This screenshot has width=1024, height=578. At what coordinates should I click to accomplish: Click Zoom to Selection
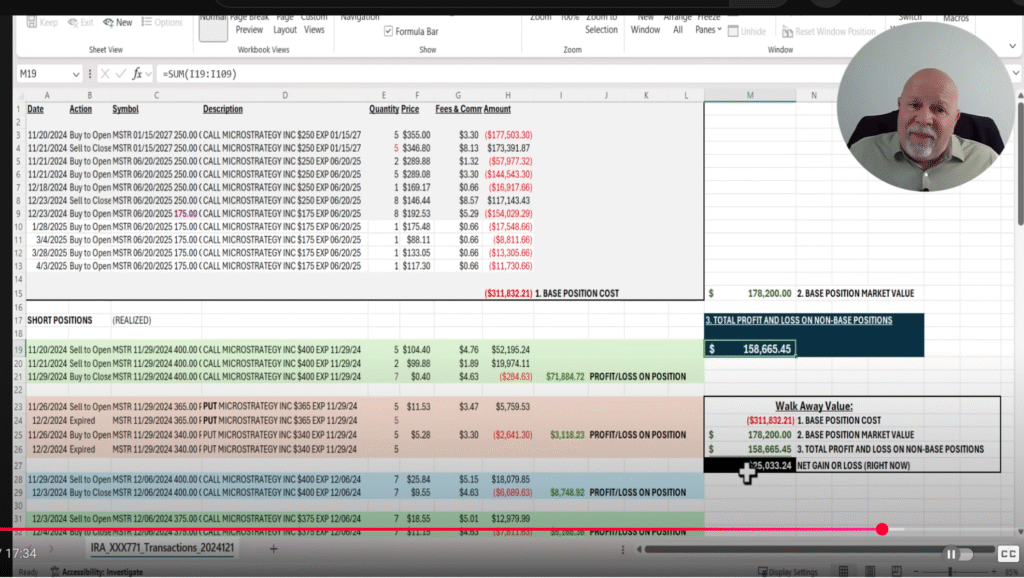(601, 24)
